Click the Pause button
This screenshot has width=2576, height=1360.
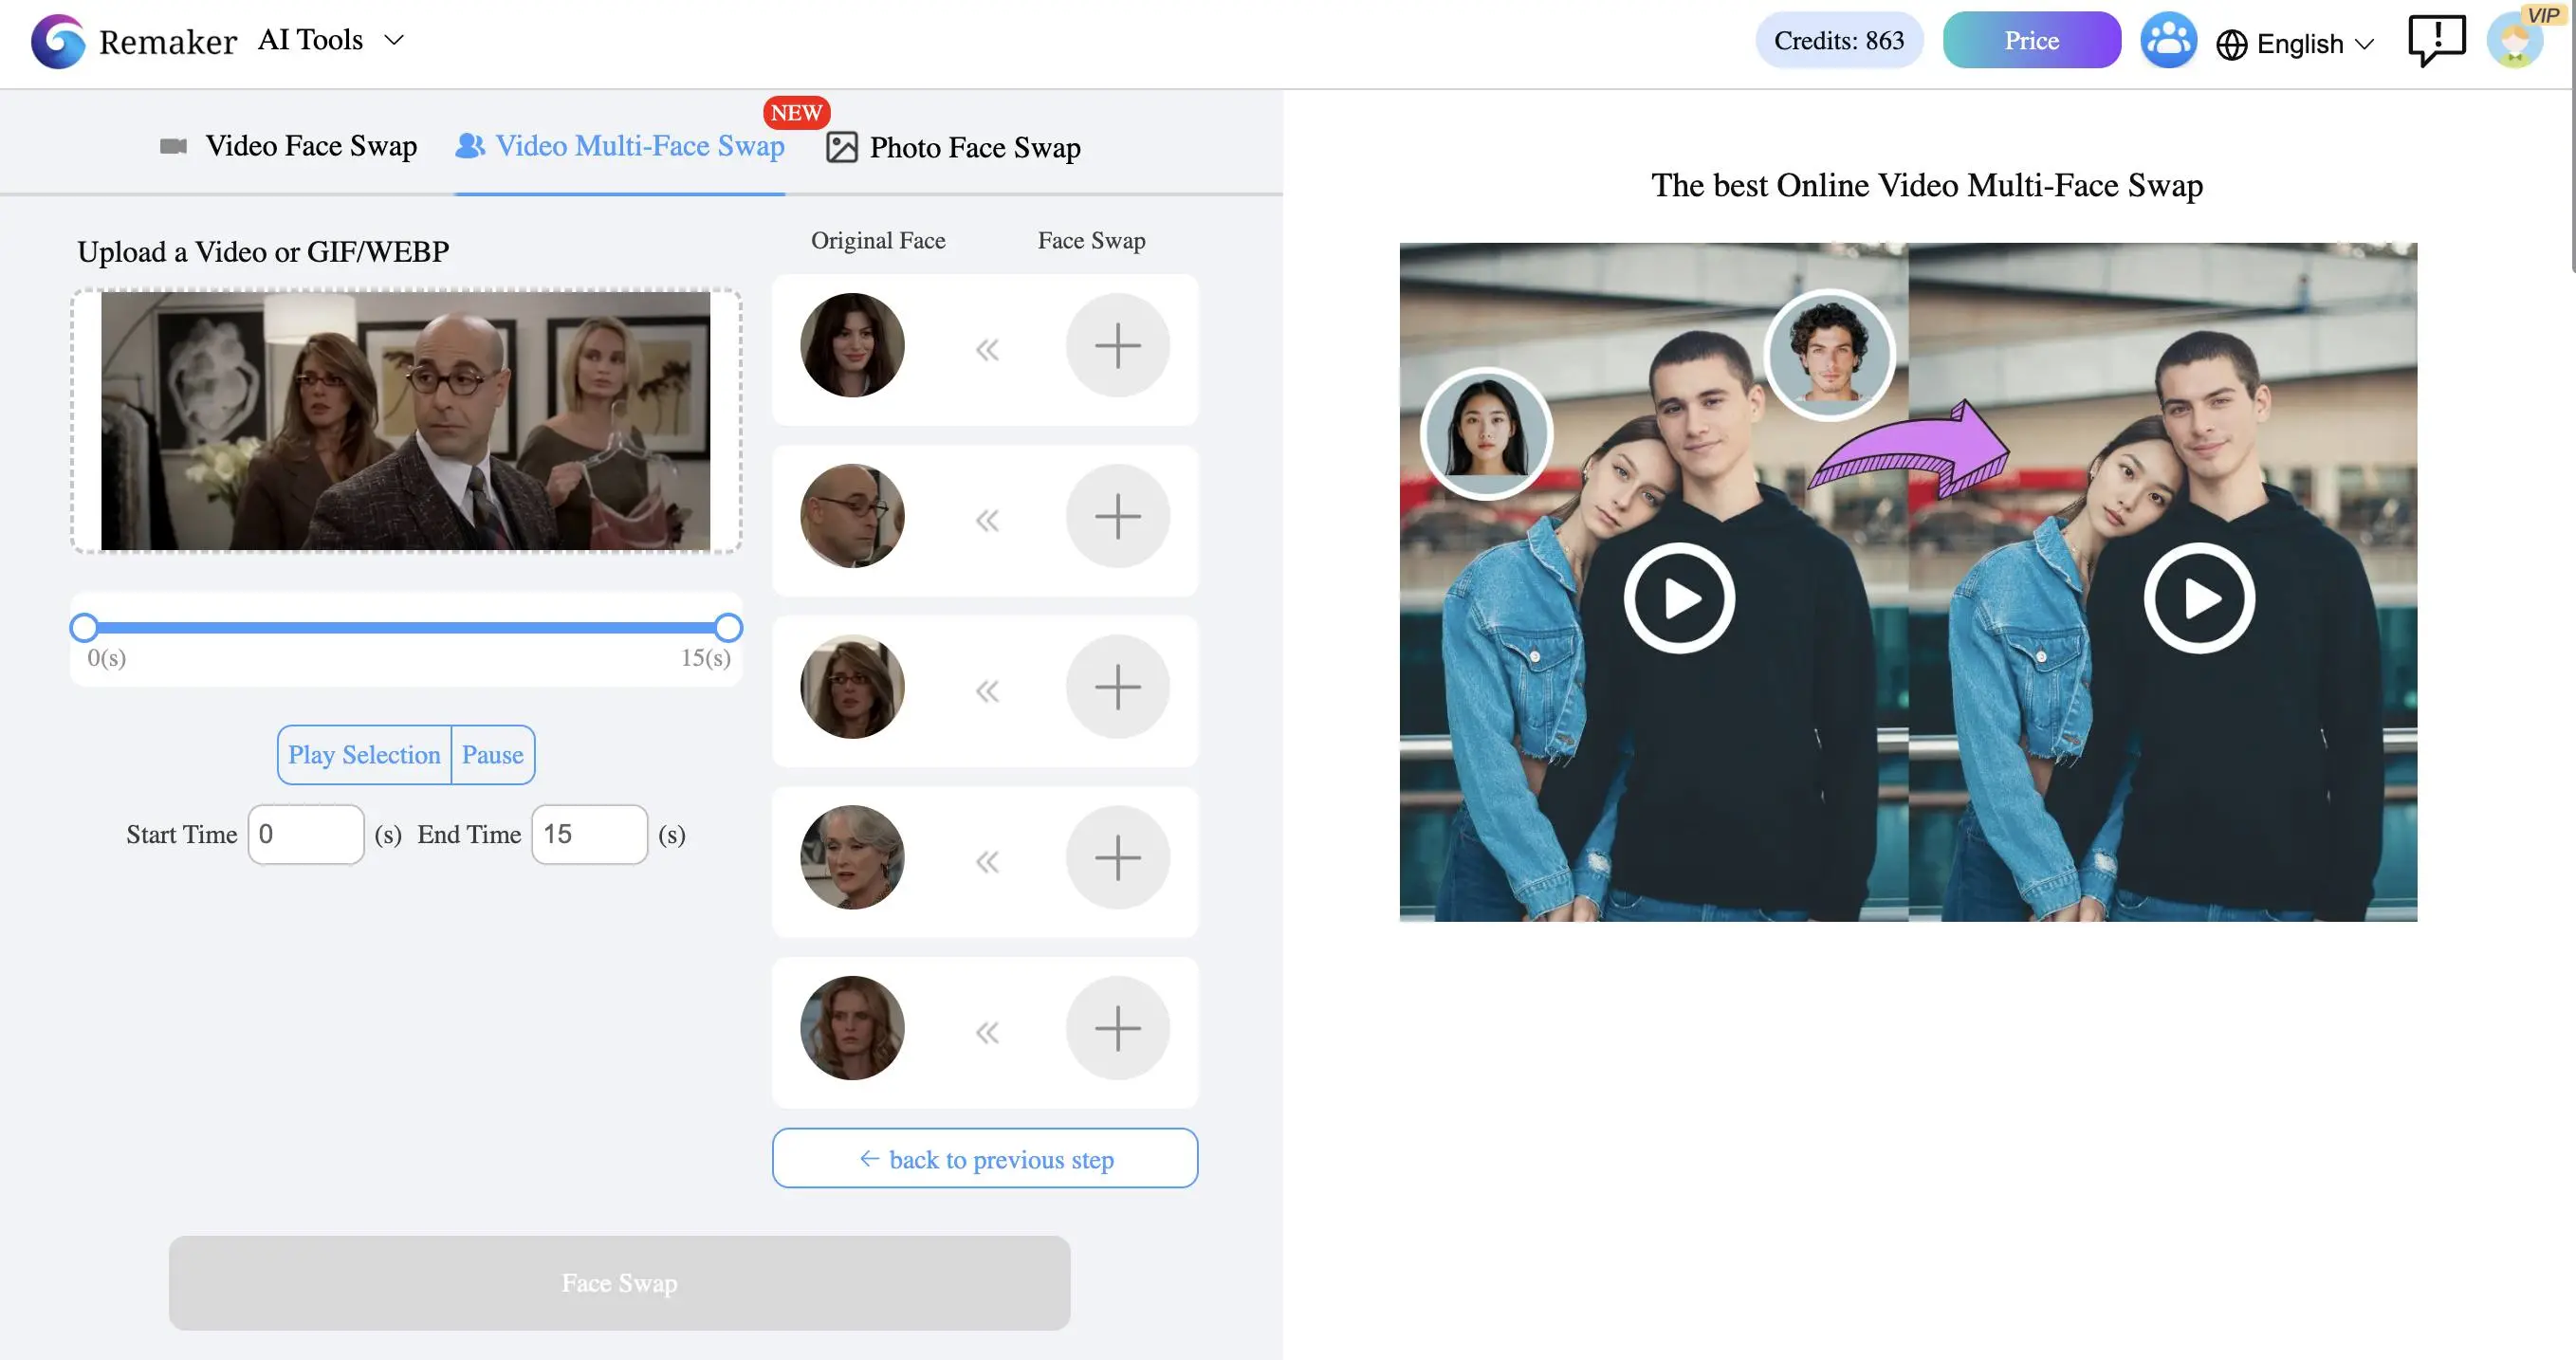pyautogui.click(x=493, y=755)
